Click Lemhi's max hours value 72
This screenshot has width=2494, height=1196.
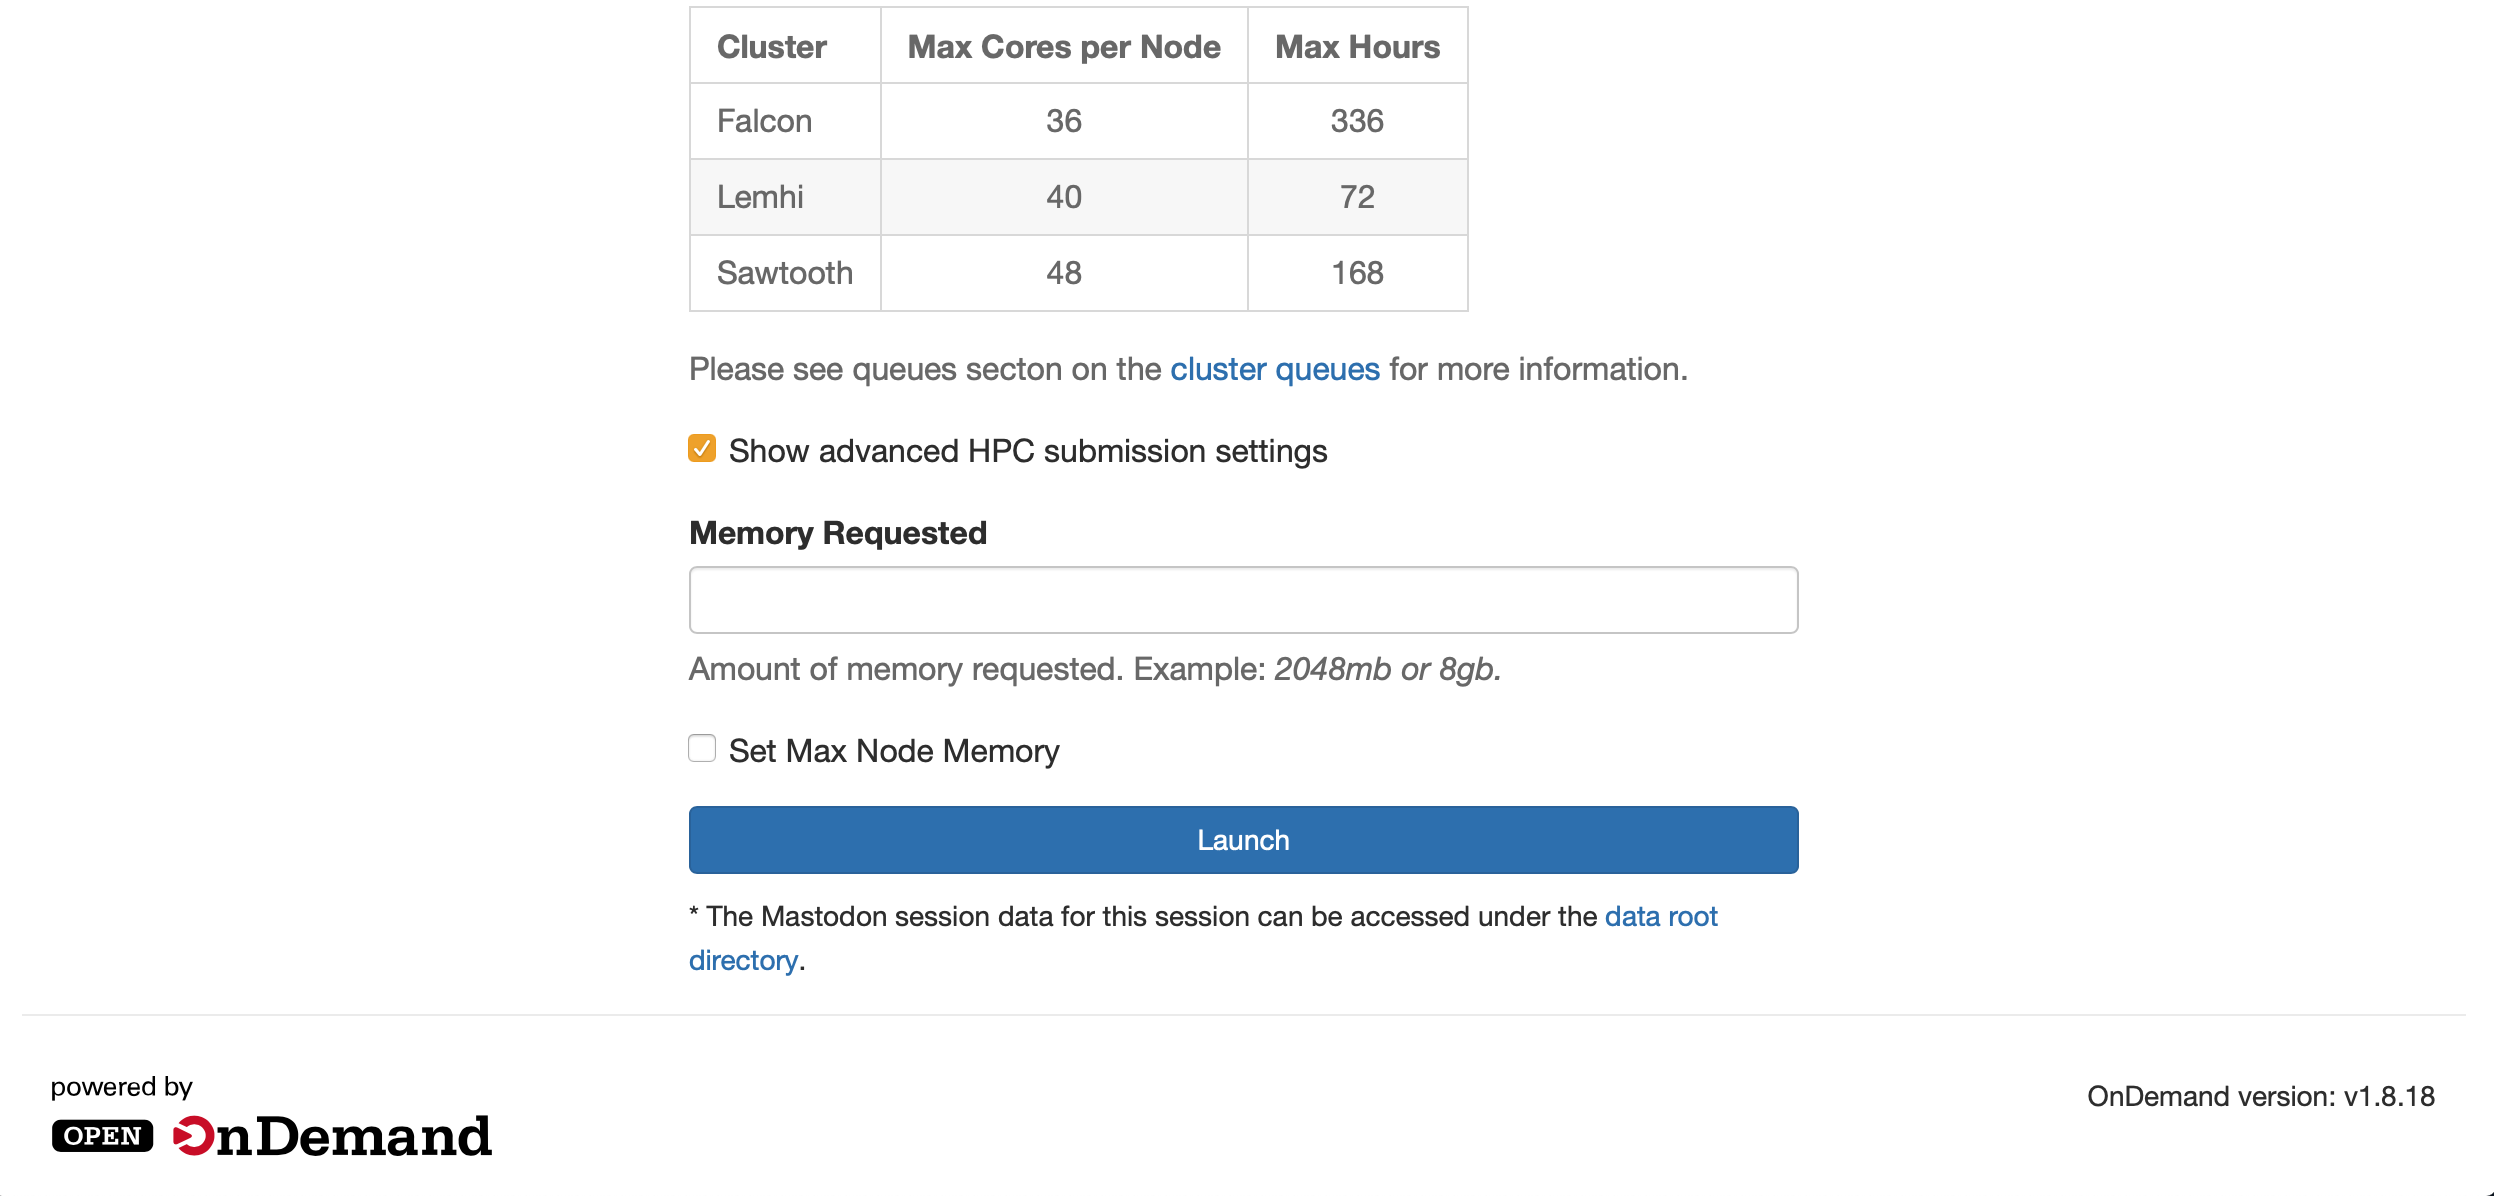(1356, 197)
